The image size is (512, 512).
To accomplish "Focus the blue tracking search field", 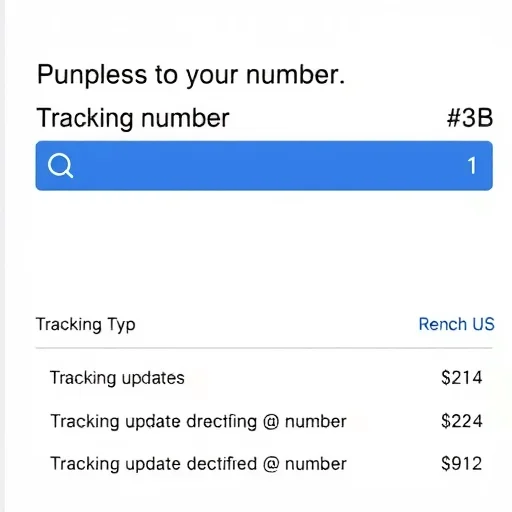I will pos(264,166).
